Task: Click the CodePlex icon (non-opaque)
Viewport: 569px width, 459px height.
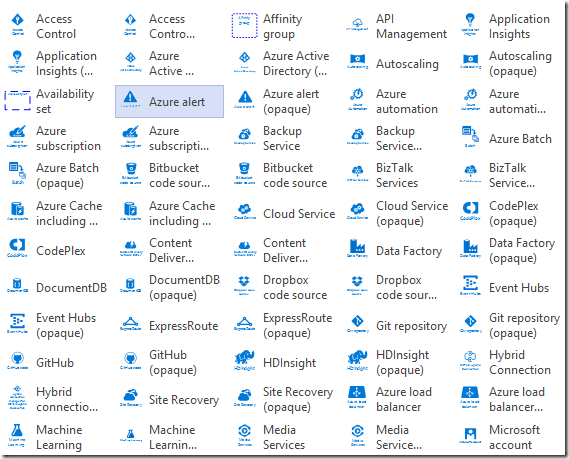Action: pyautogui.click(x=17, y=248)
